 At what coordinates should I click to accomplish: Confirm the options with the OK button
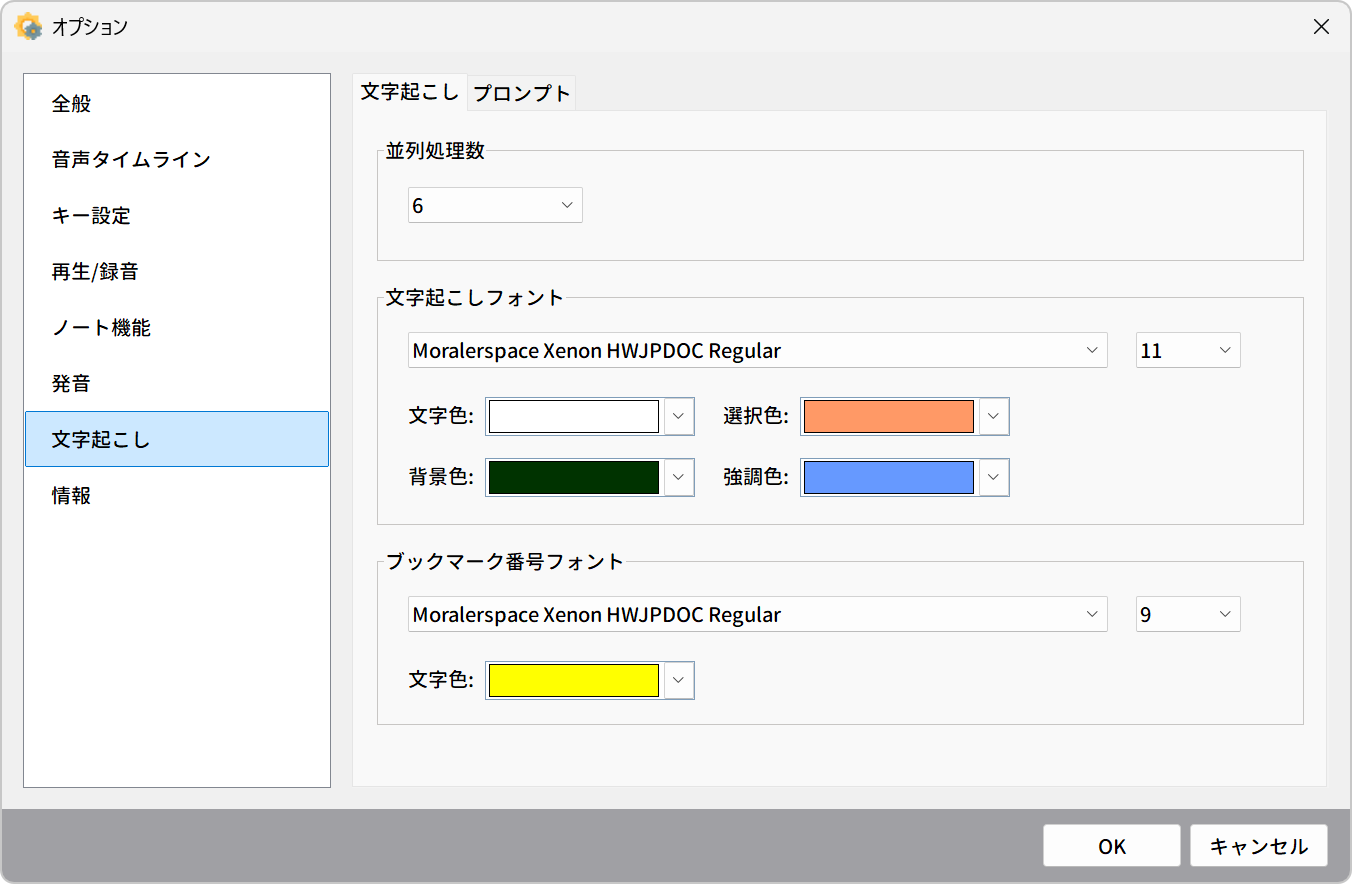click(1112, 846)
